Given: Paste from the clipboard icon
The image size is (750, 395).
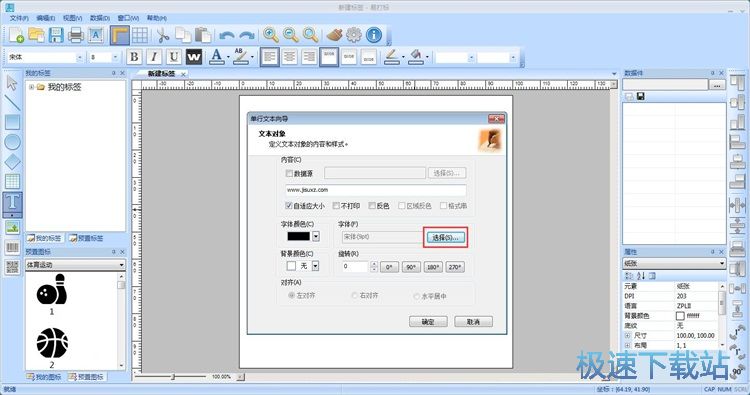Looking at the screenshot, I should (203, 35).
